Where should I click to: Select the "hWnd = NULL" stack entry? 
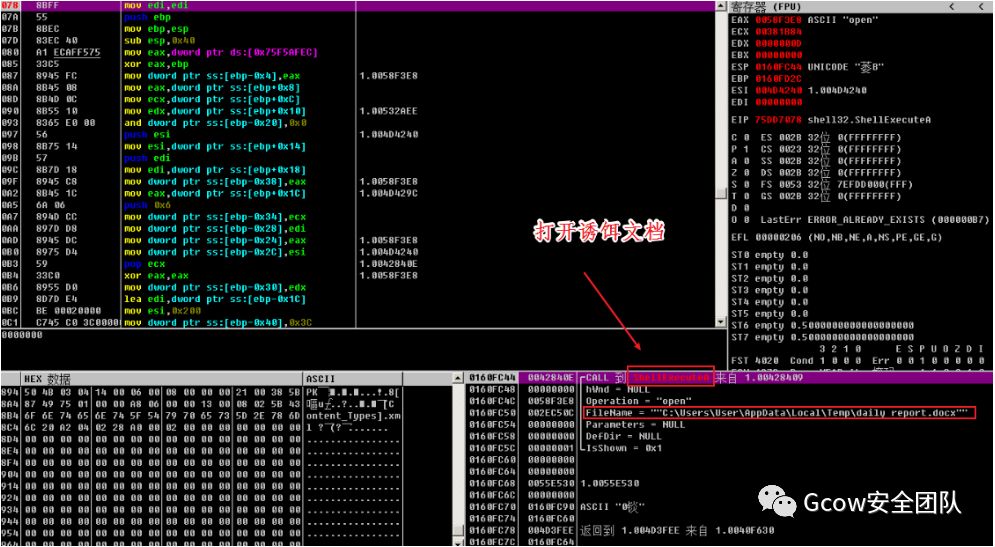(617, 390)
